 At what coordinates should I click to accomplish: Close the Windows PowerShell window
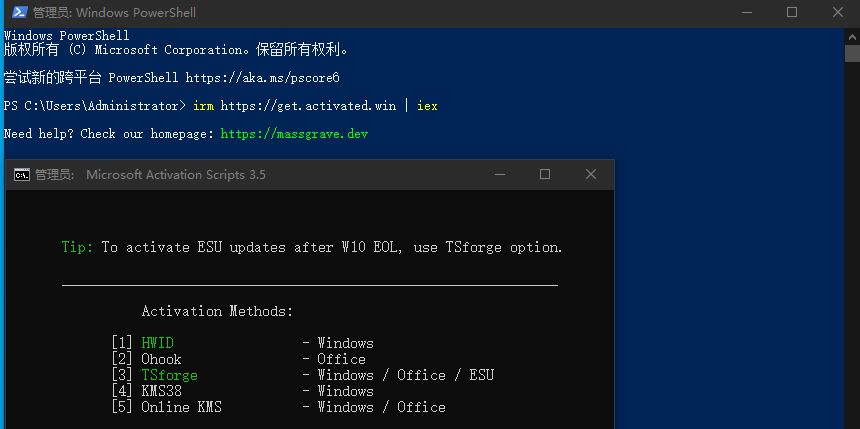point(838,12)
